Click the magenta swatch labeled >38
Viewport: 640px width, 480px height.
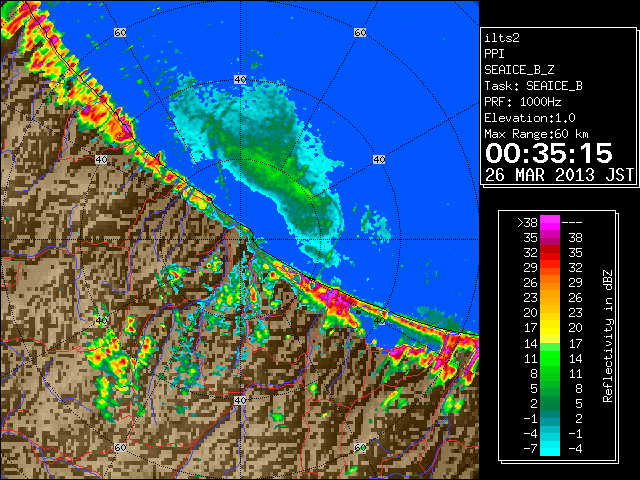click(x=550, y=222)
